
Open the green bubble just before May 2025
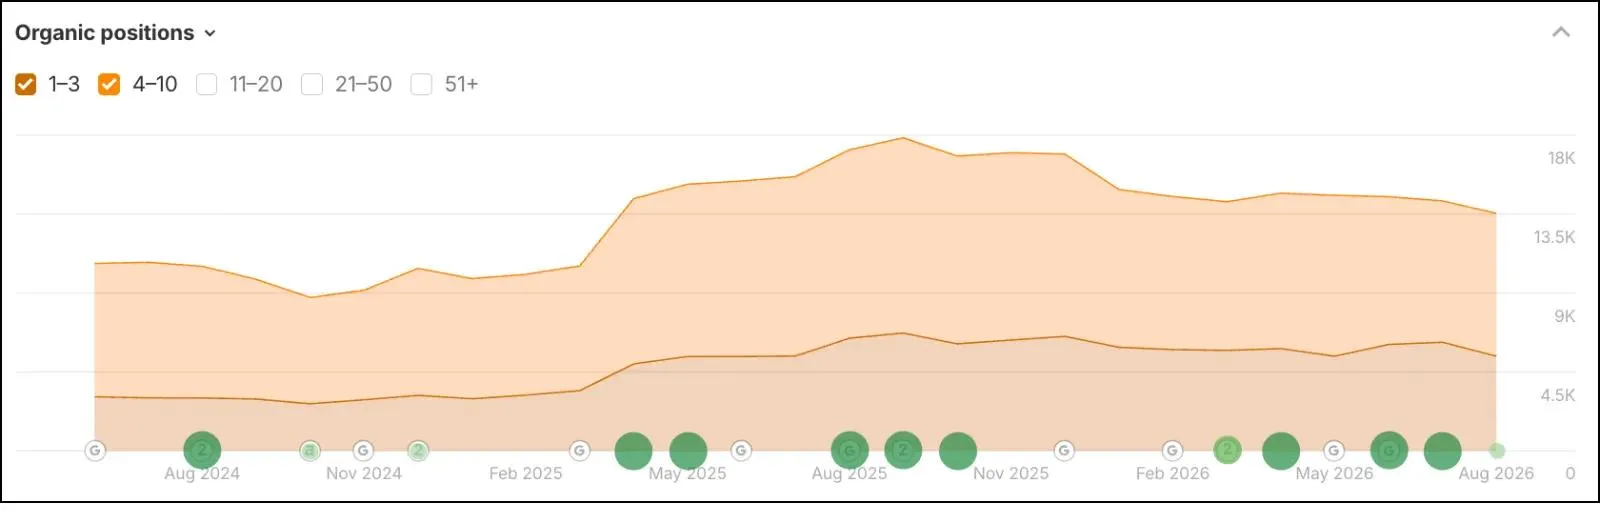pyautogui.click(x=633, y=451)
